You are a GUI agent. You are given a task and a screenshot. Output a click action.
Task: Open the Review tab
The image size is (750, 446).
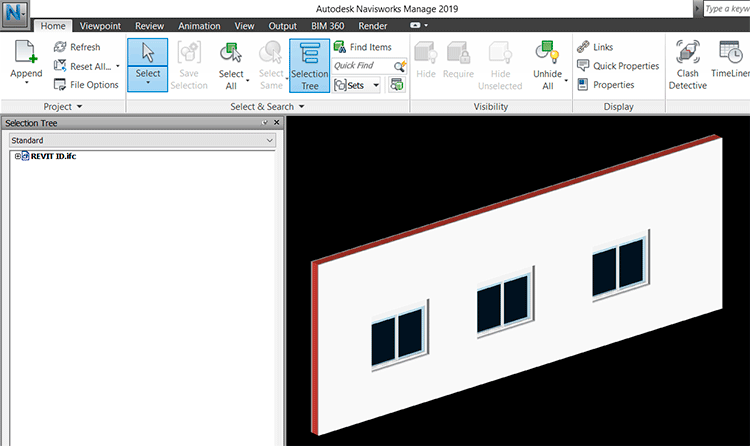click(149, 26)
